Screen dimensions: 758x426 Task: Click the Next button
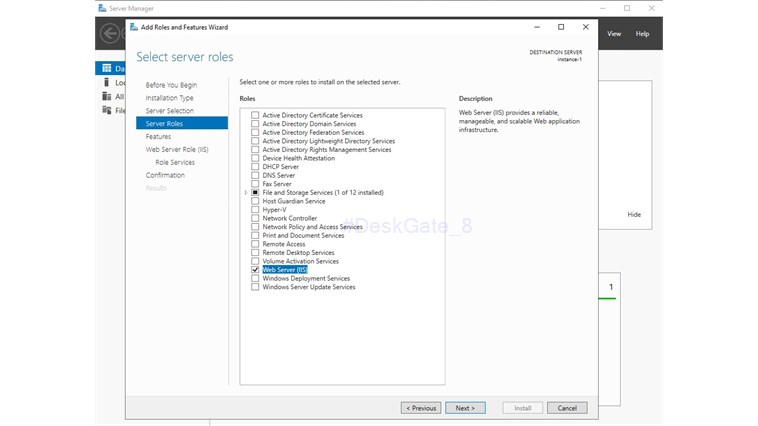point(465,408)
